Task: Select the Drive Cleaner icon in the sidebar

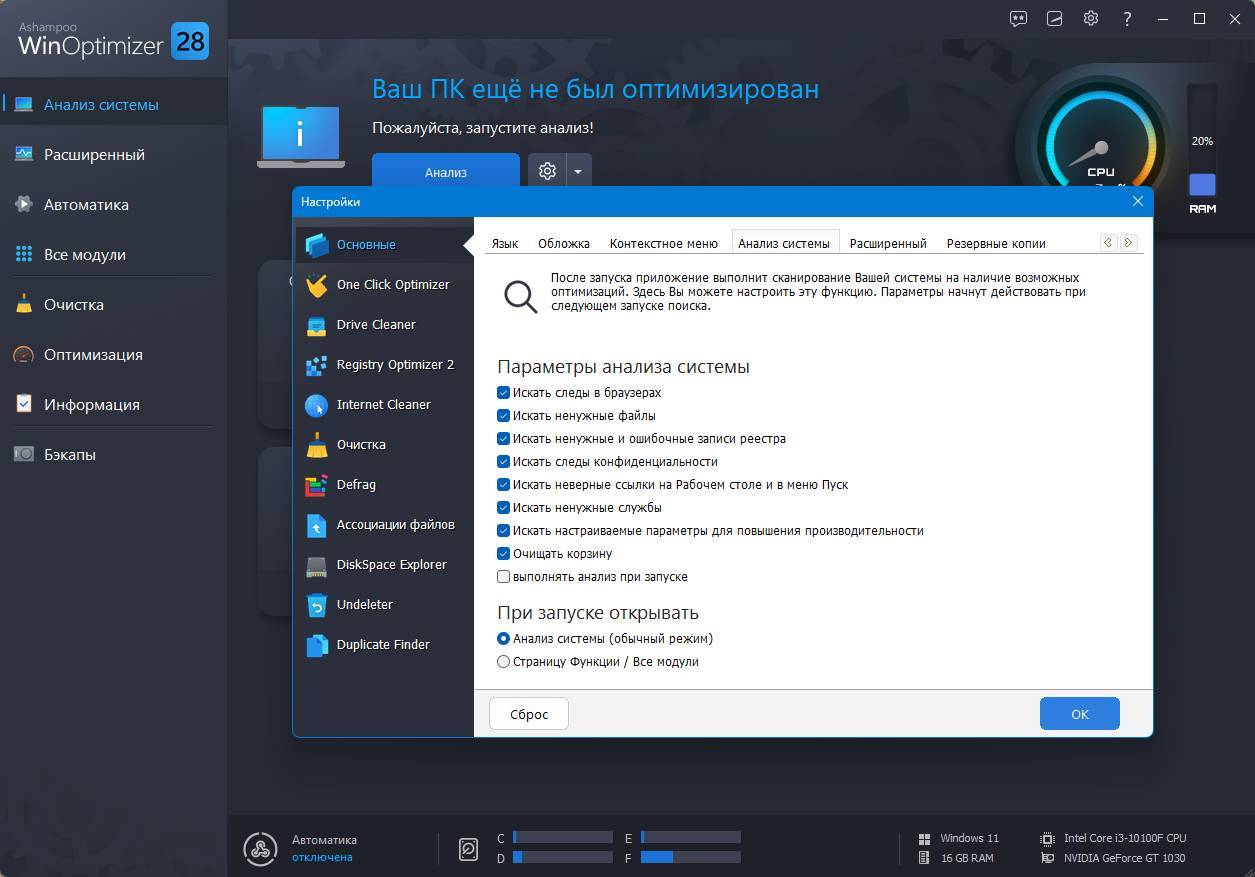Action: click(x=316, y=325)
